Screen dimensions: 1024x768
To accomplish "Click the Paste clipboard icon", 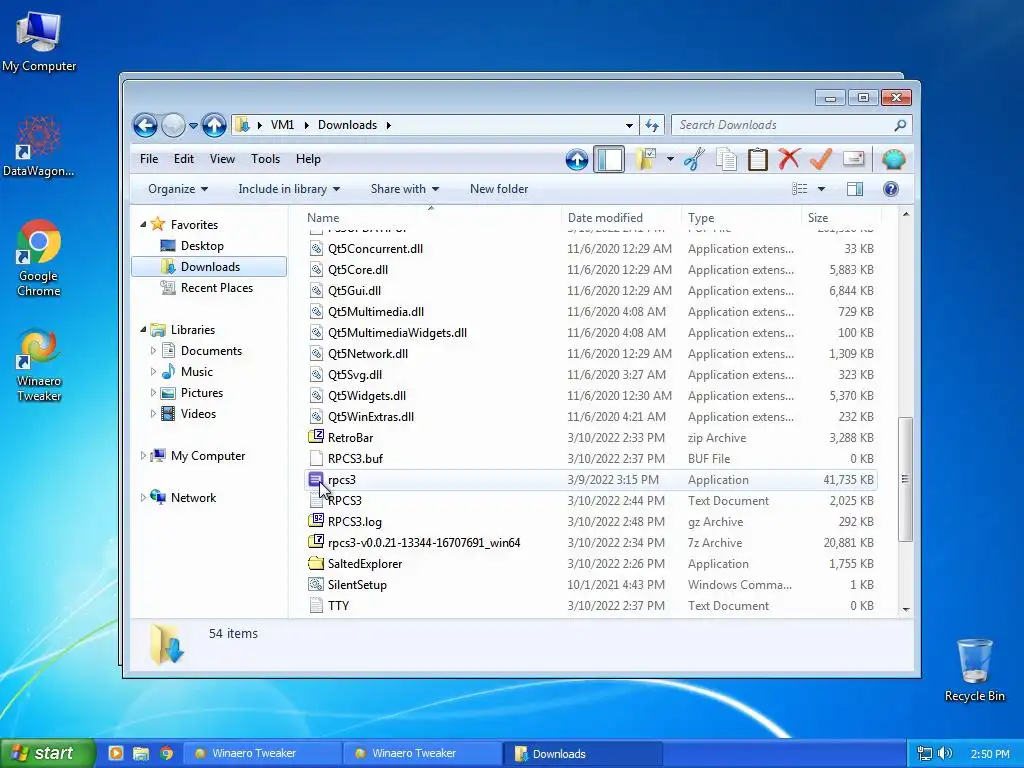I will pos(758,159).
